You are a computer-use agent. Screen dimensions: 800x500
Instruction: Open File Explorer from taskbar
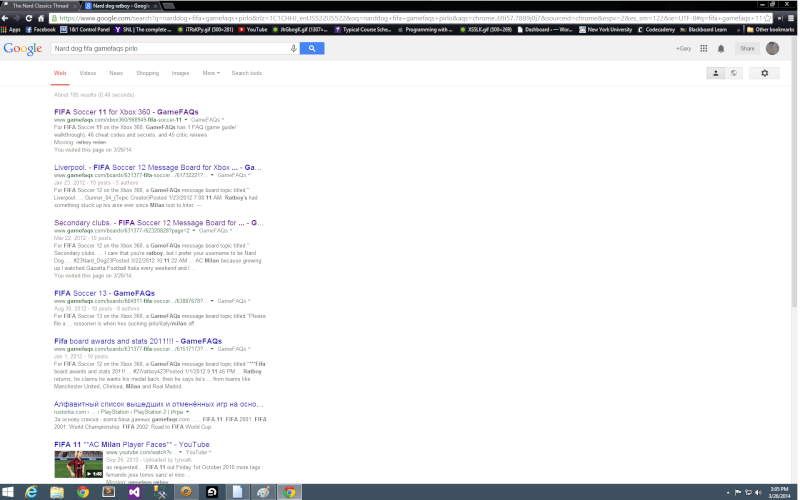click(57, 492)
